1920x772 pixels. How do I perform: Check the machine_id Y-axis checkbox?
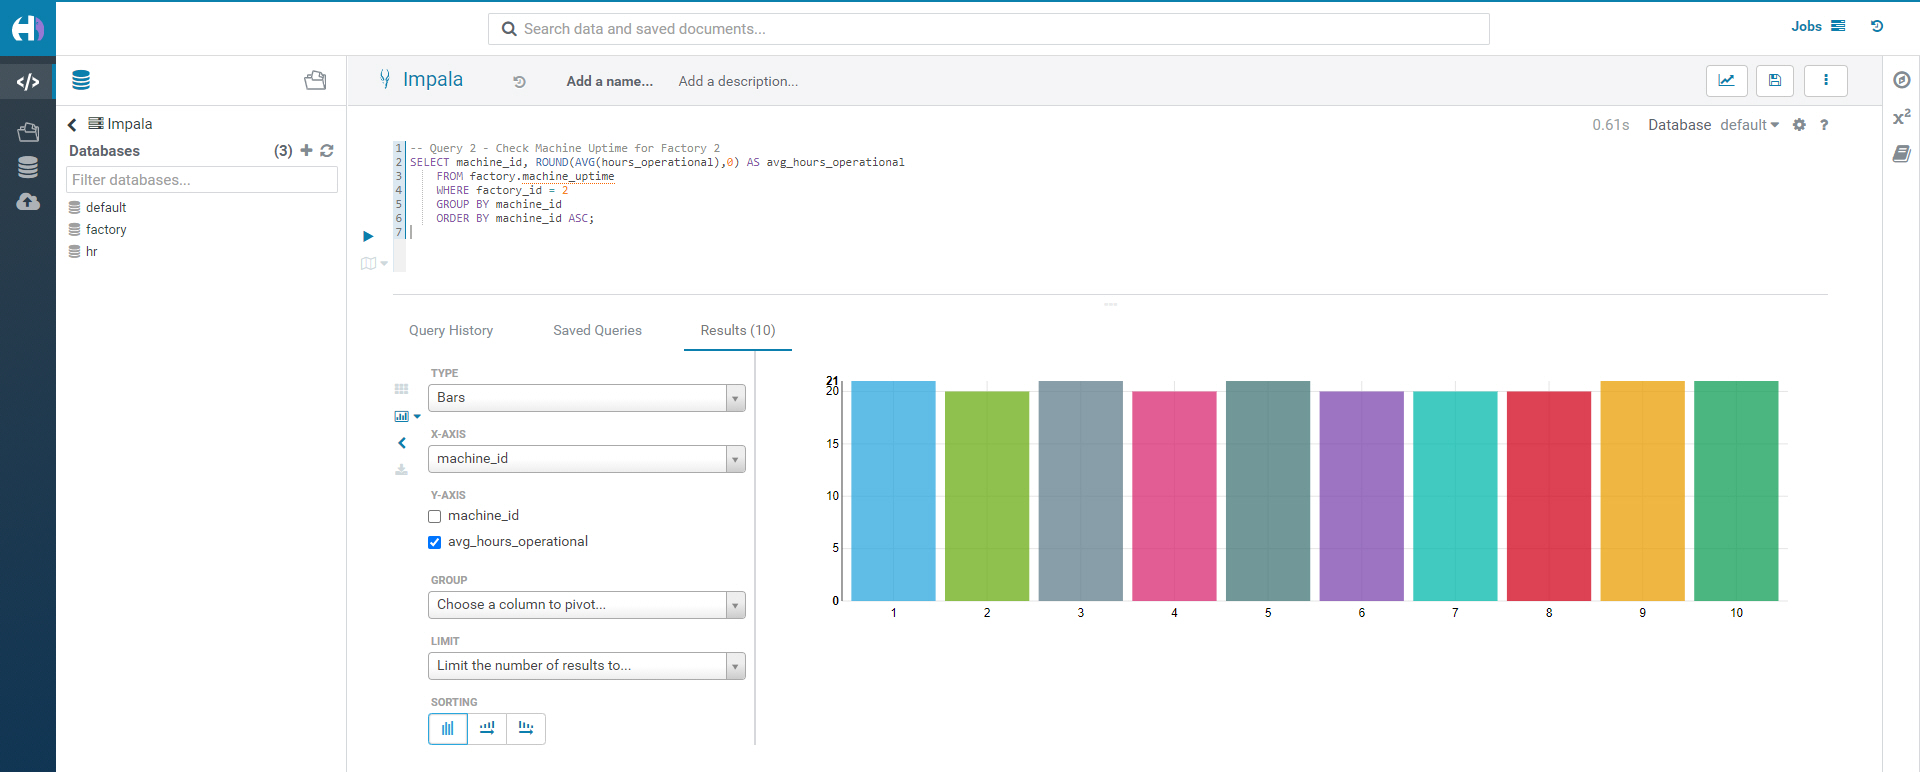434,517
